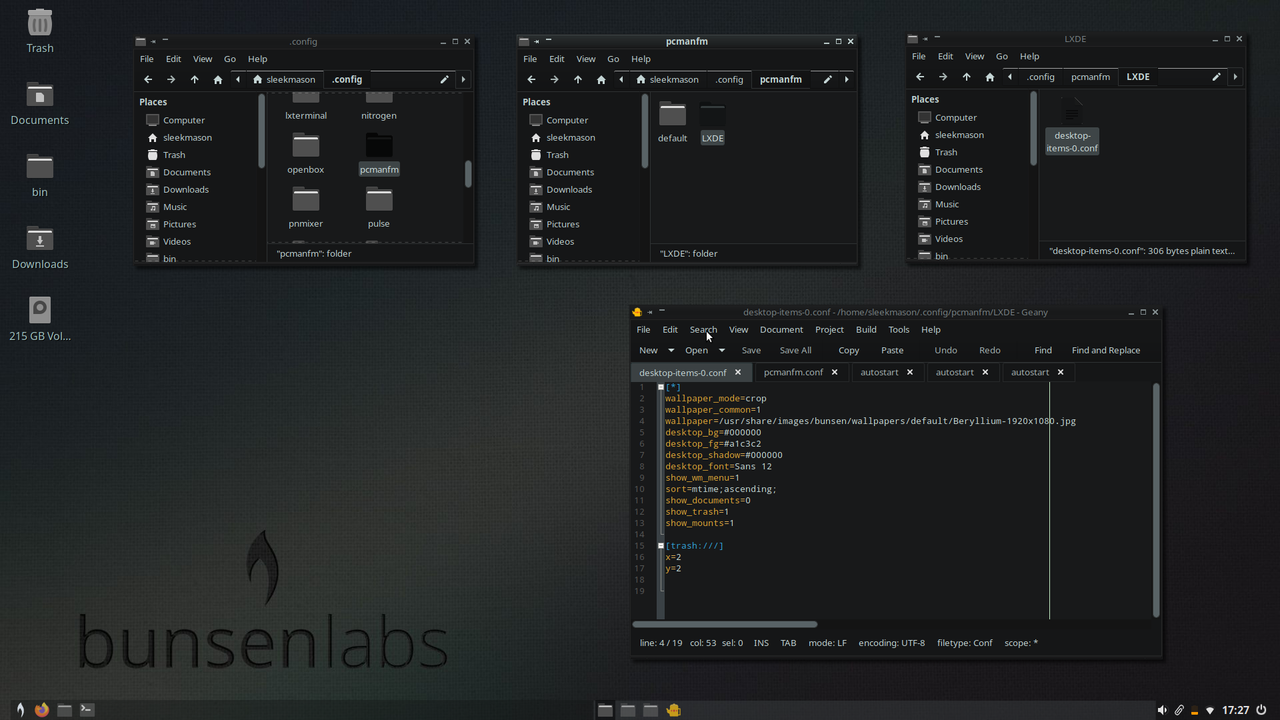Image resolution: width=1280 pixels, height=720 pixels.
Task: Go up a folder in LXDE window
Action: (966, 76)
